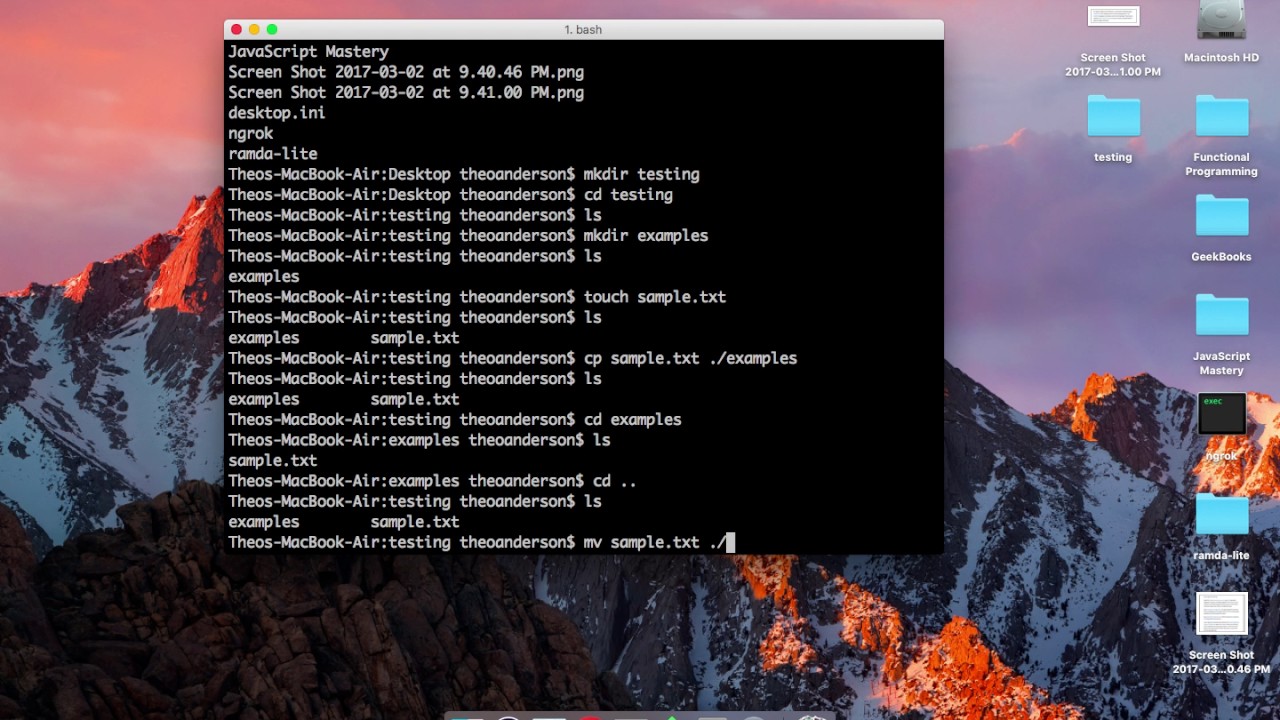The width and height of the screenshot is (1280, 720).
Task: Select the ngrok exec file icon
Action: pyautogui.click(x=1221, y=414)
